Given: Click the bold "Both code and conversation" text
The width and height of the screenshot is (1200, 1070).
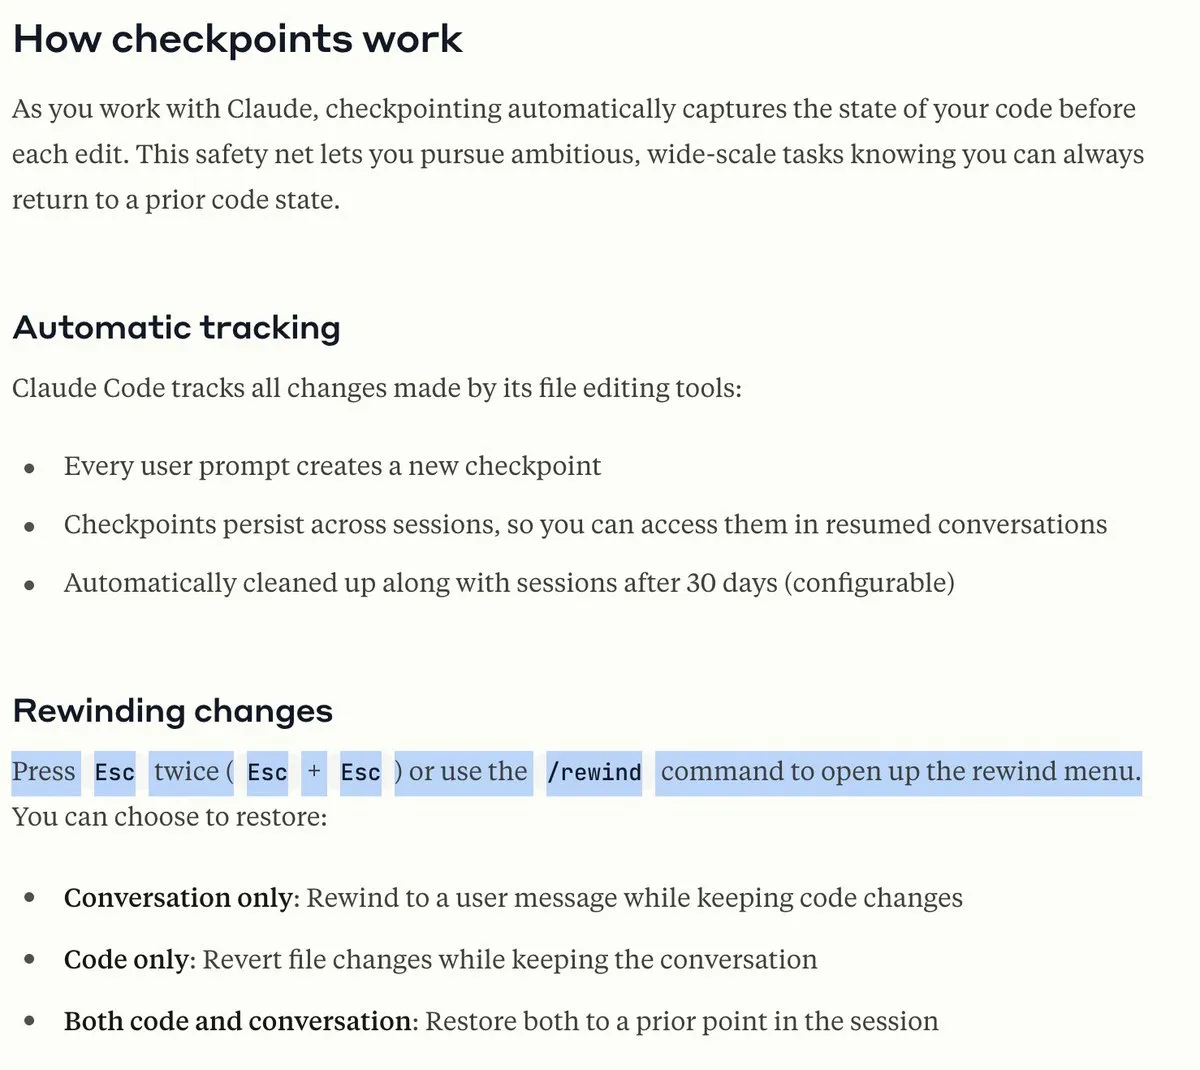Looking at the screenshot, I should pos(237,1021).
